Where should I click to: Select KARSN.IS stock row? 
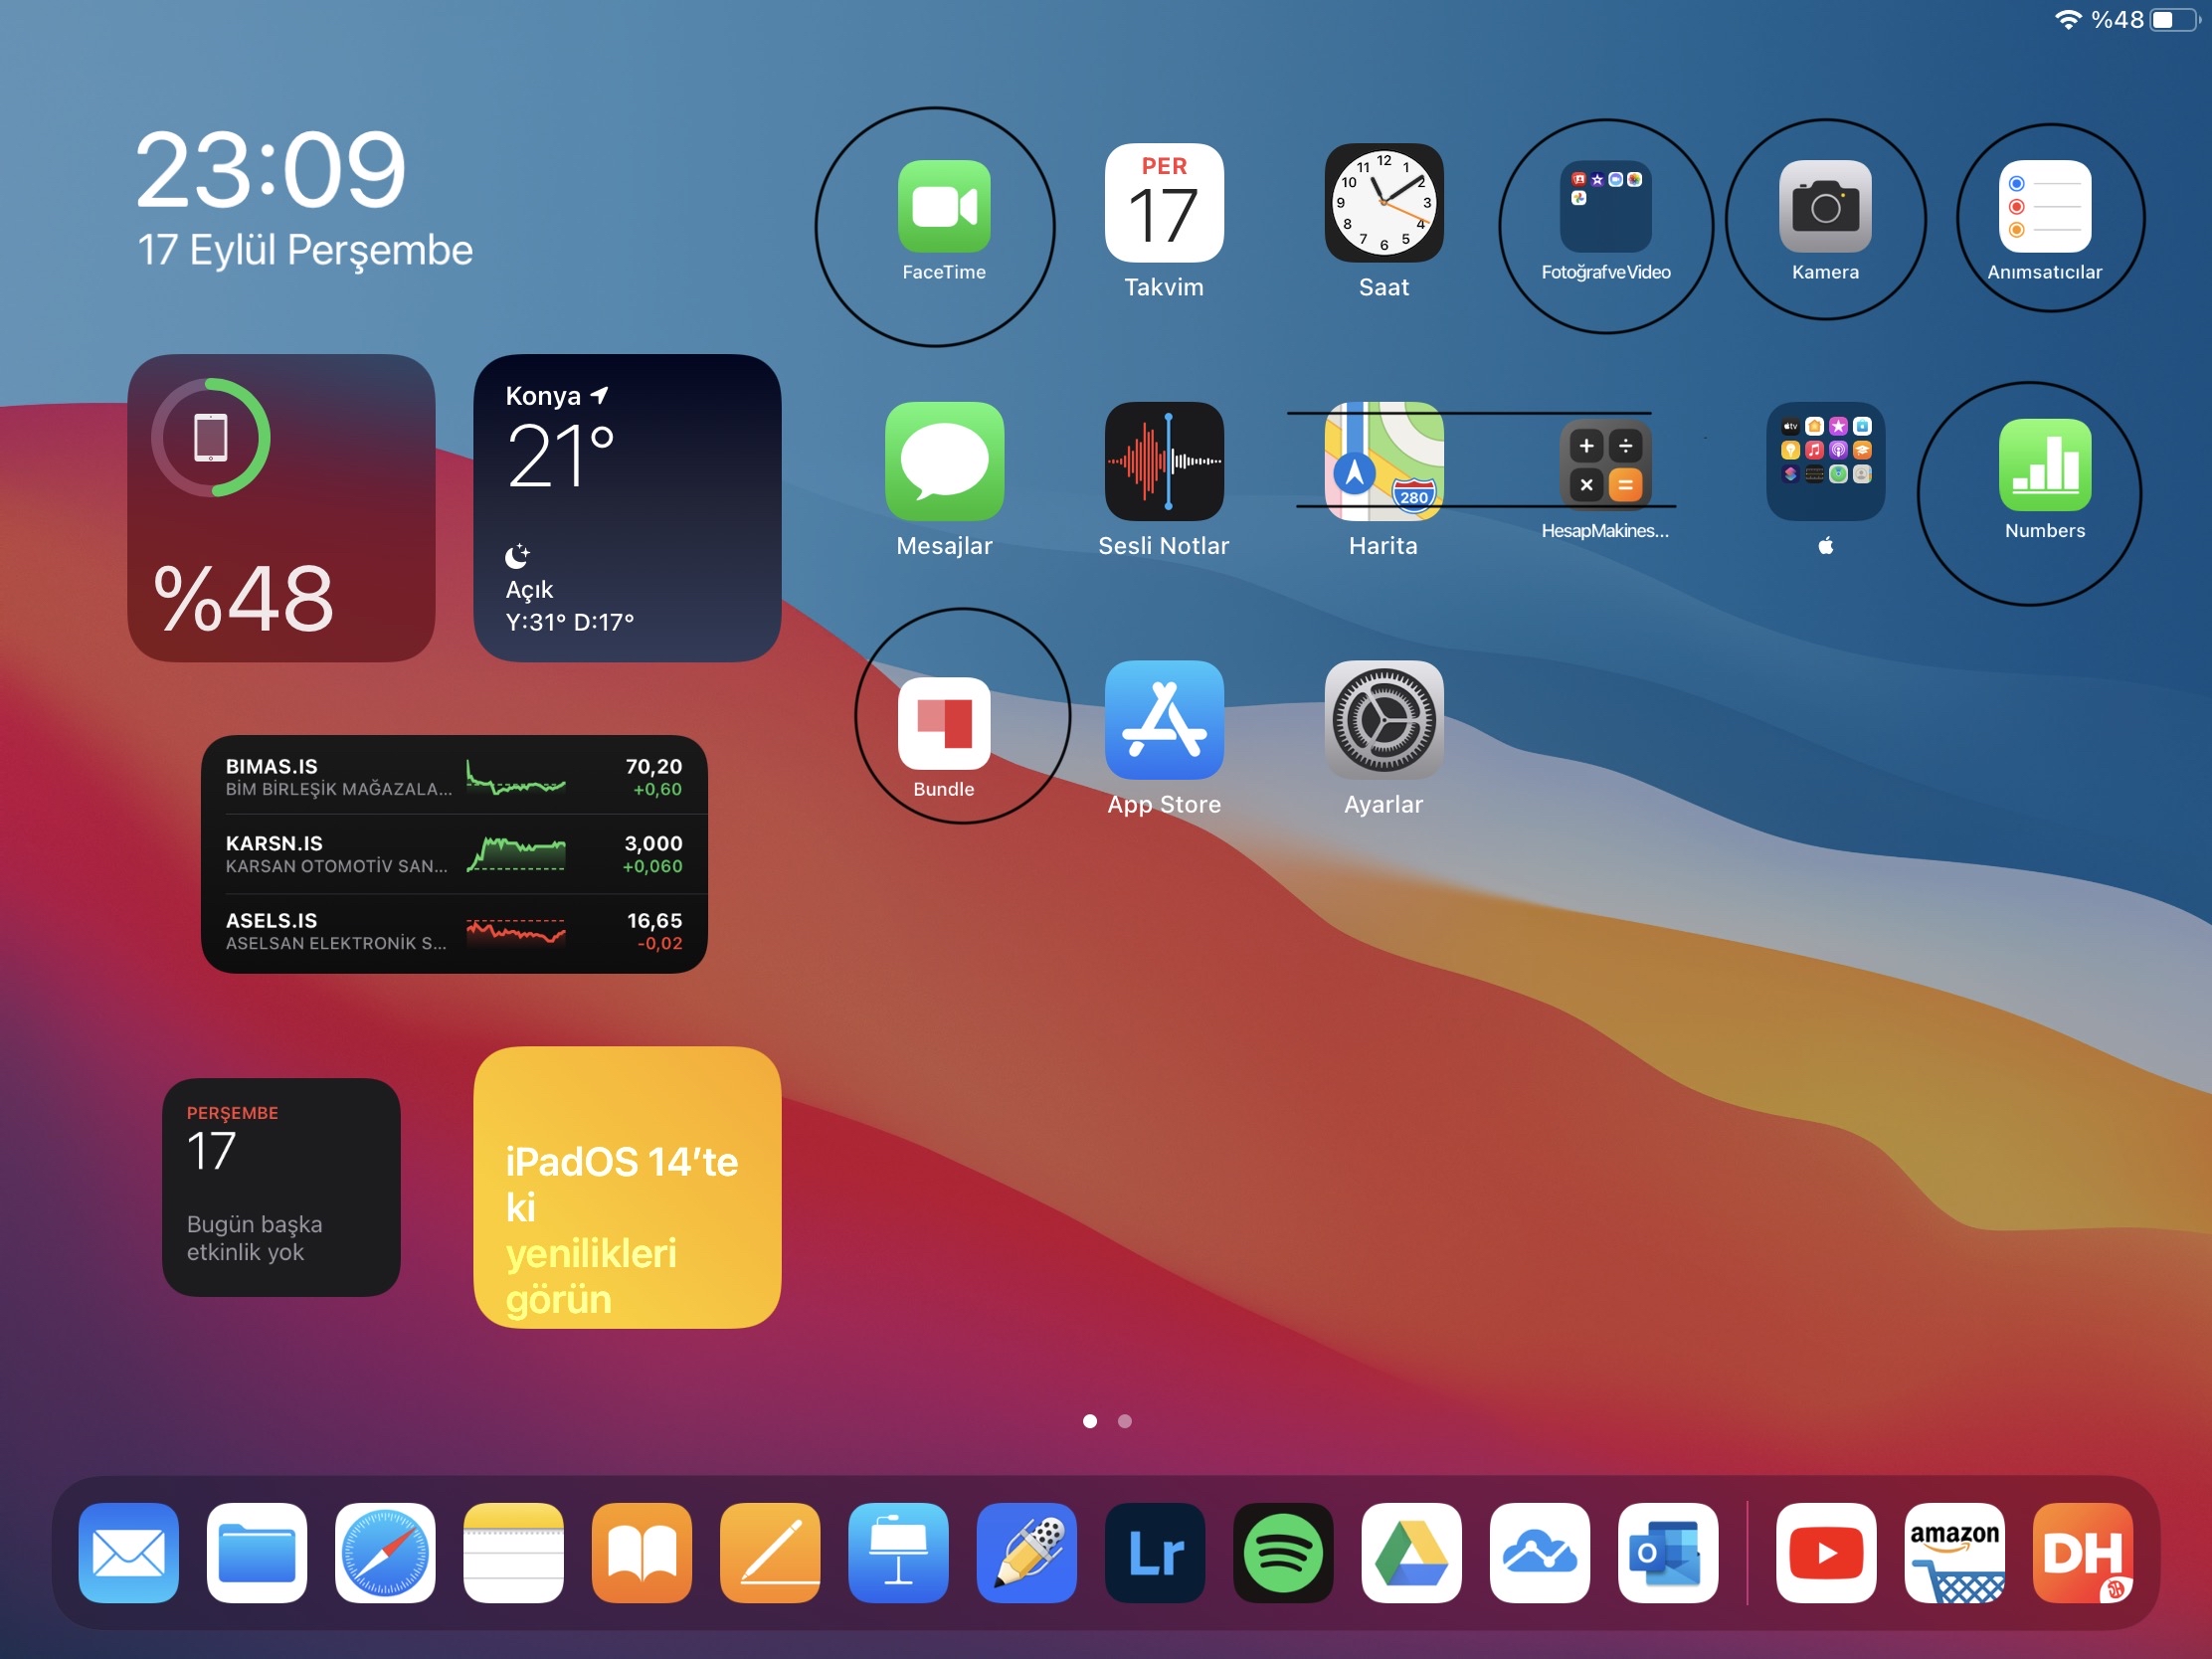coord(454,853)
